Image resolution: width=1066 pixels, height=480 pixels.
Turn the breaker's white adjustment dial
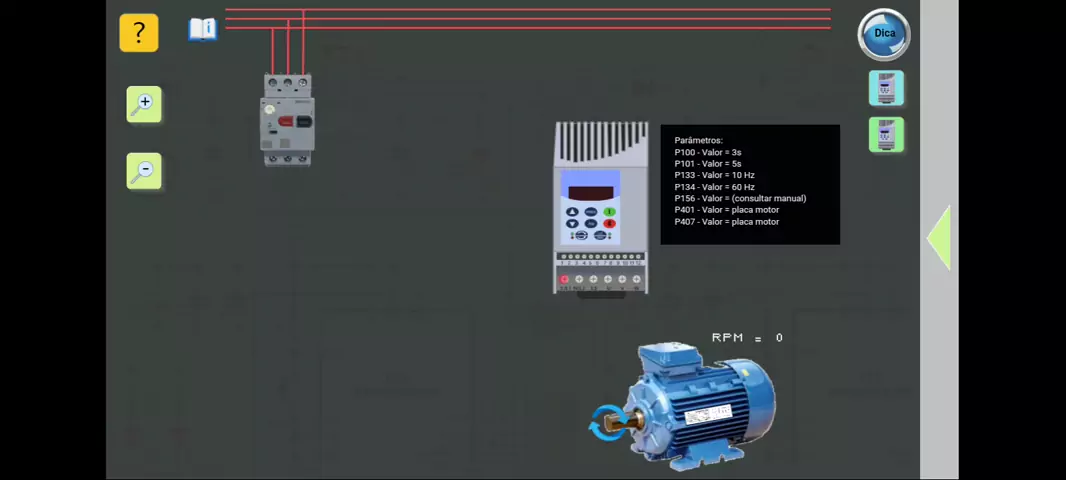pyautogui.click(x=270, y=109)
